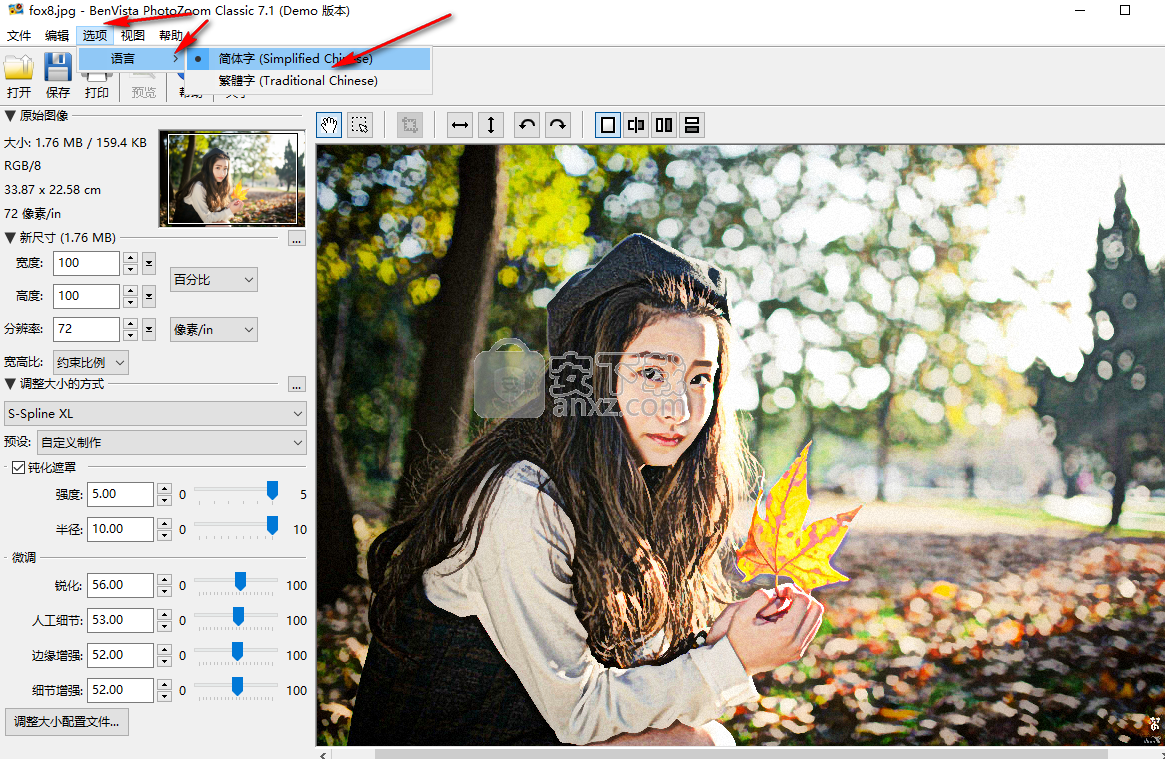Open the 视图 view menu
Image resolution: width=1165 pixels, height=759 pixels.
132,35
